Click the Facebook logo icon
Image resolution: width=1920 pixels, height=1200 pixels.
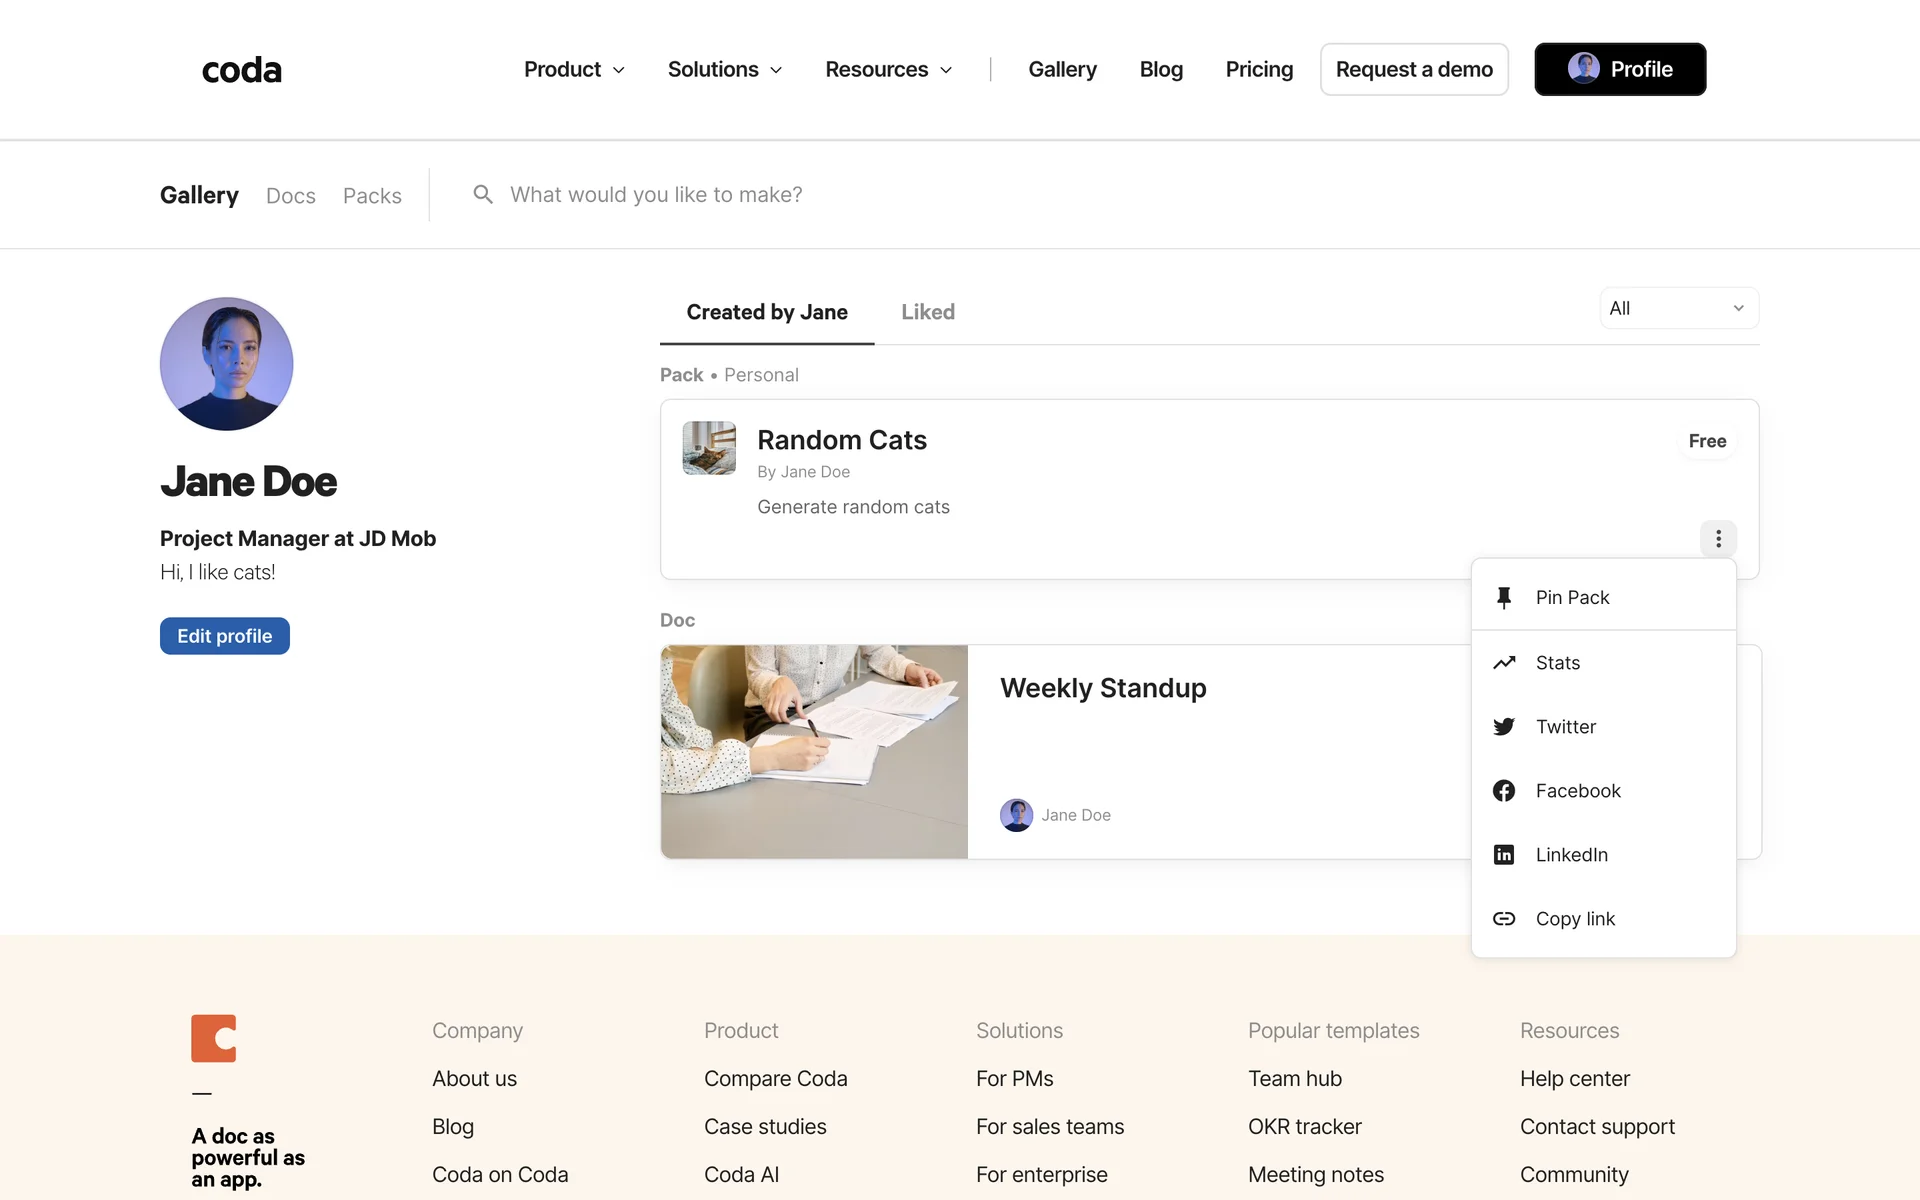[x=1504, y=791]
